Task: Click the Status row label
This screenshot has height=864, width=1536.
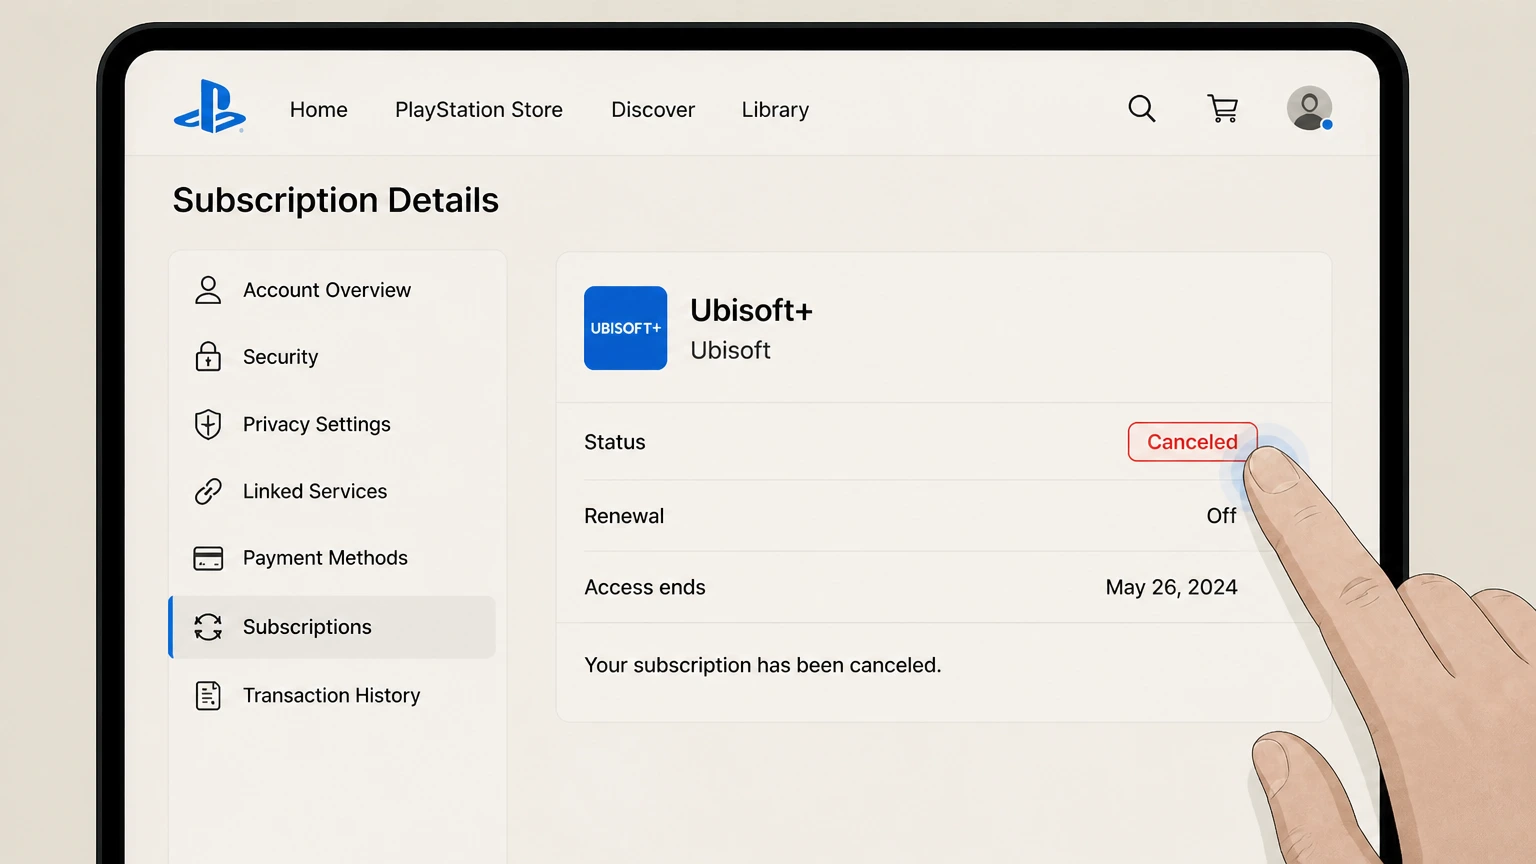Action: click(615, 442)
